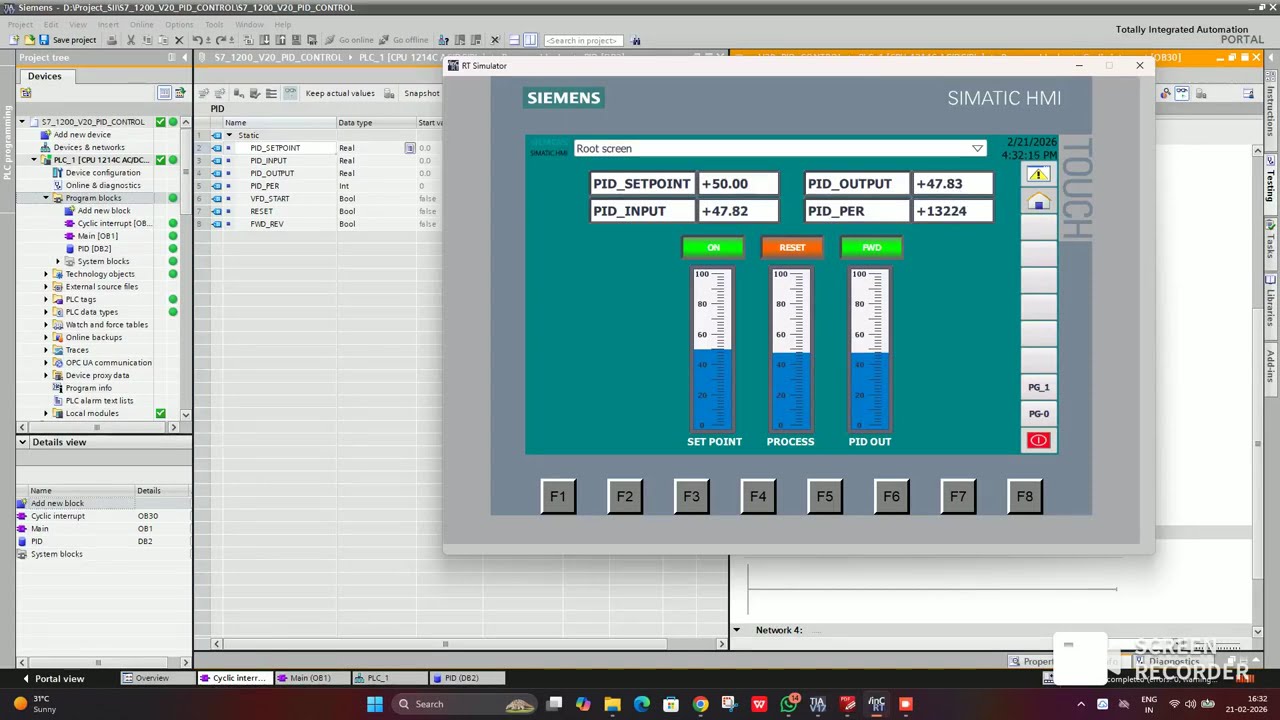Switch to the Devices tab
Image resolution: width=1280 pixels, height=720 pixels.
44,76
